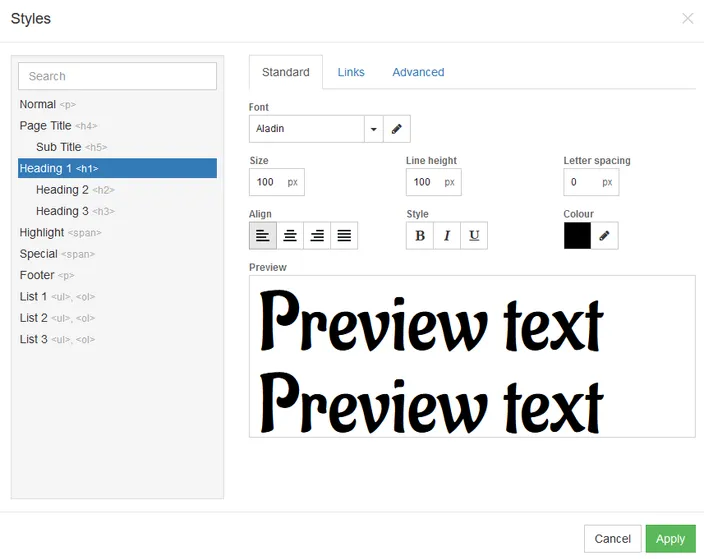Image resolution: width=704 pixels, height=559 pixels.
Task: Switch to the Links tab
Action: 351,72
